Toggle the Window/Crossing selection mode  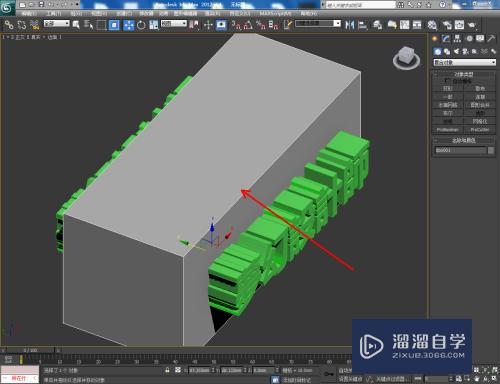point(114,25)
